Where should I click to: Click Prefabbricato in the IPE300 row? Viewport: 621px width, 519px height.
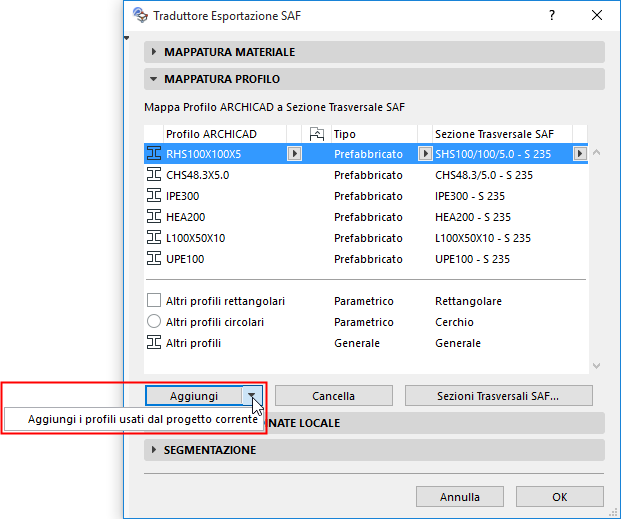point(368,196)
